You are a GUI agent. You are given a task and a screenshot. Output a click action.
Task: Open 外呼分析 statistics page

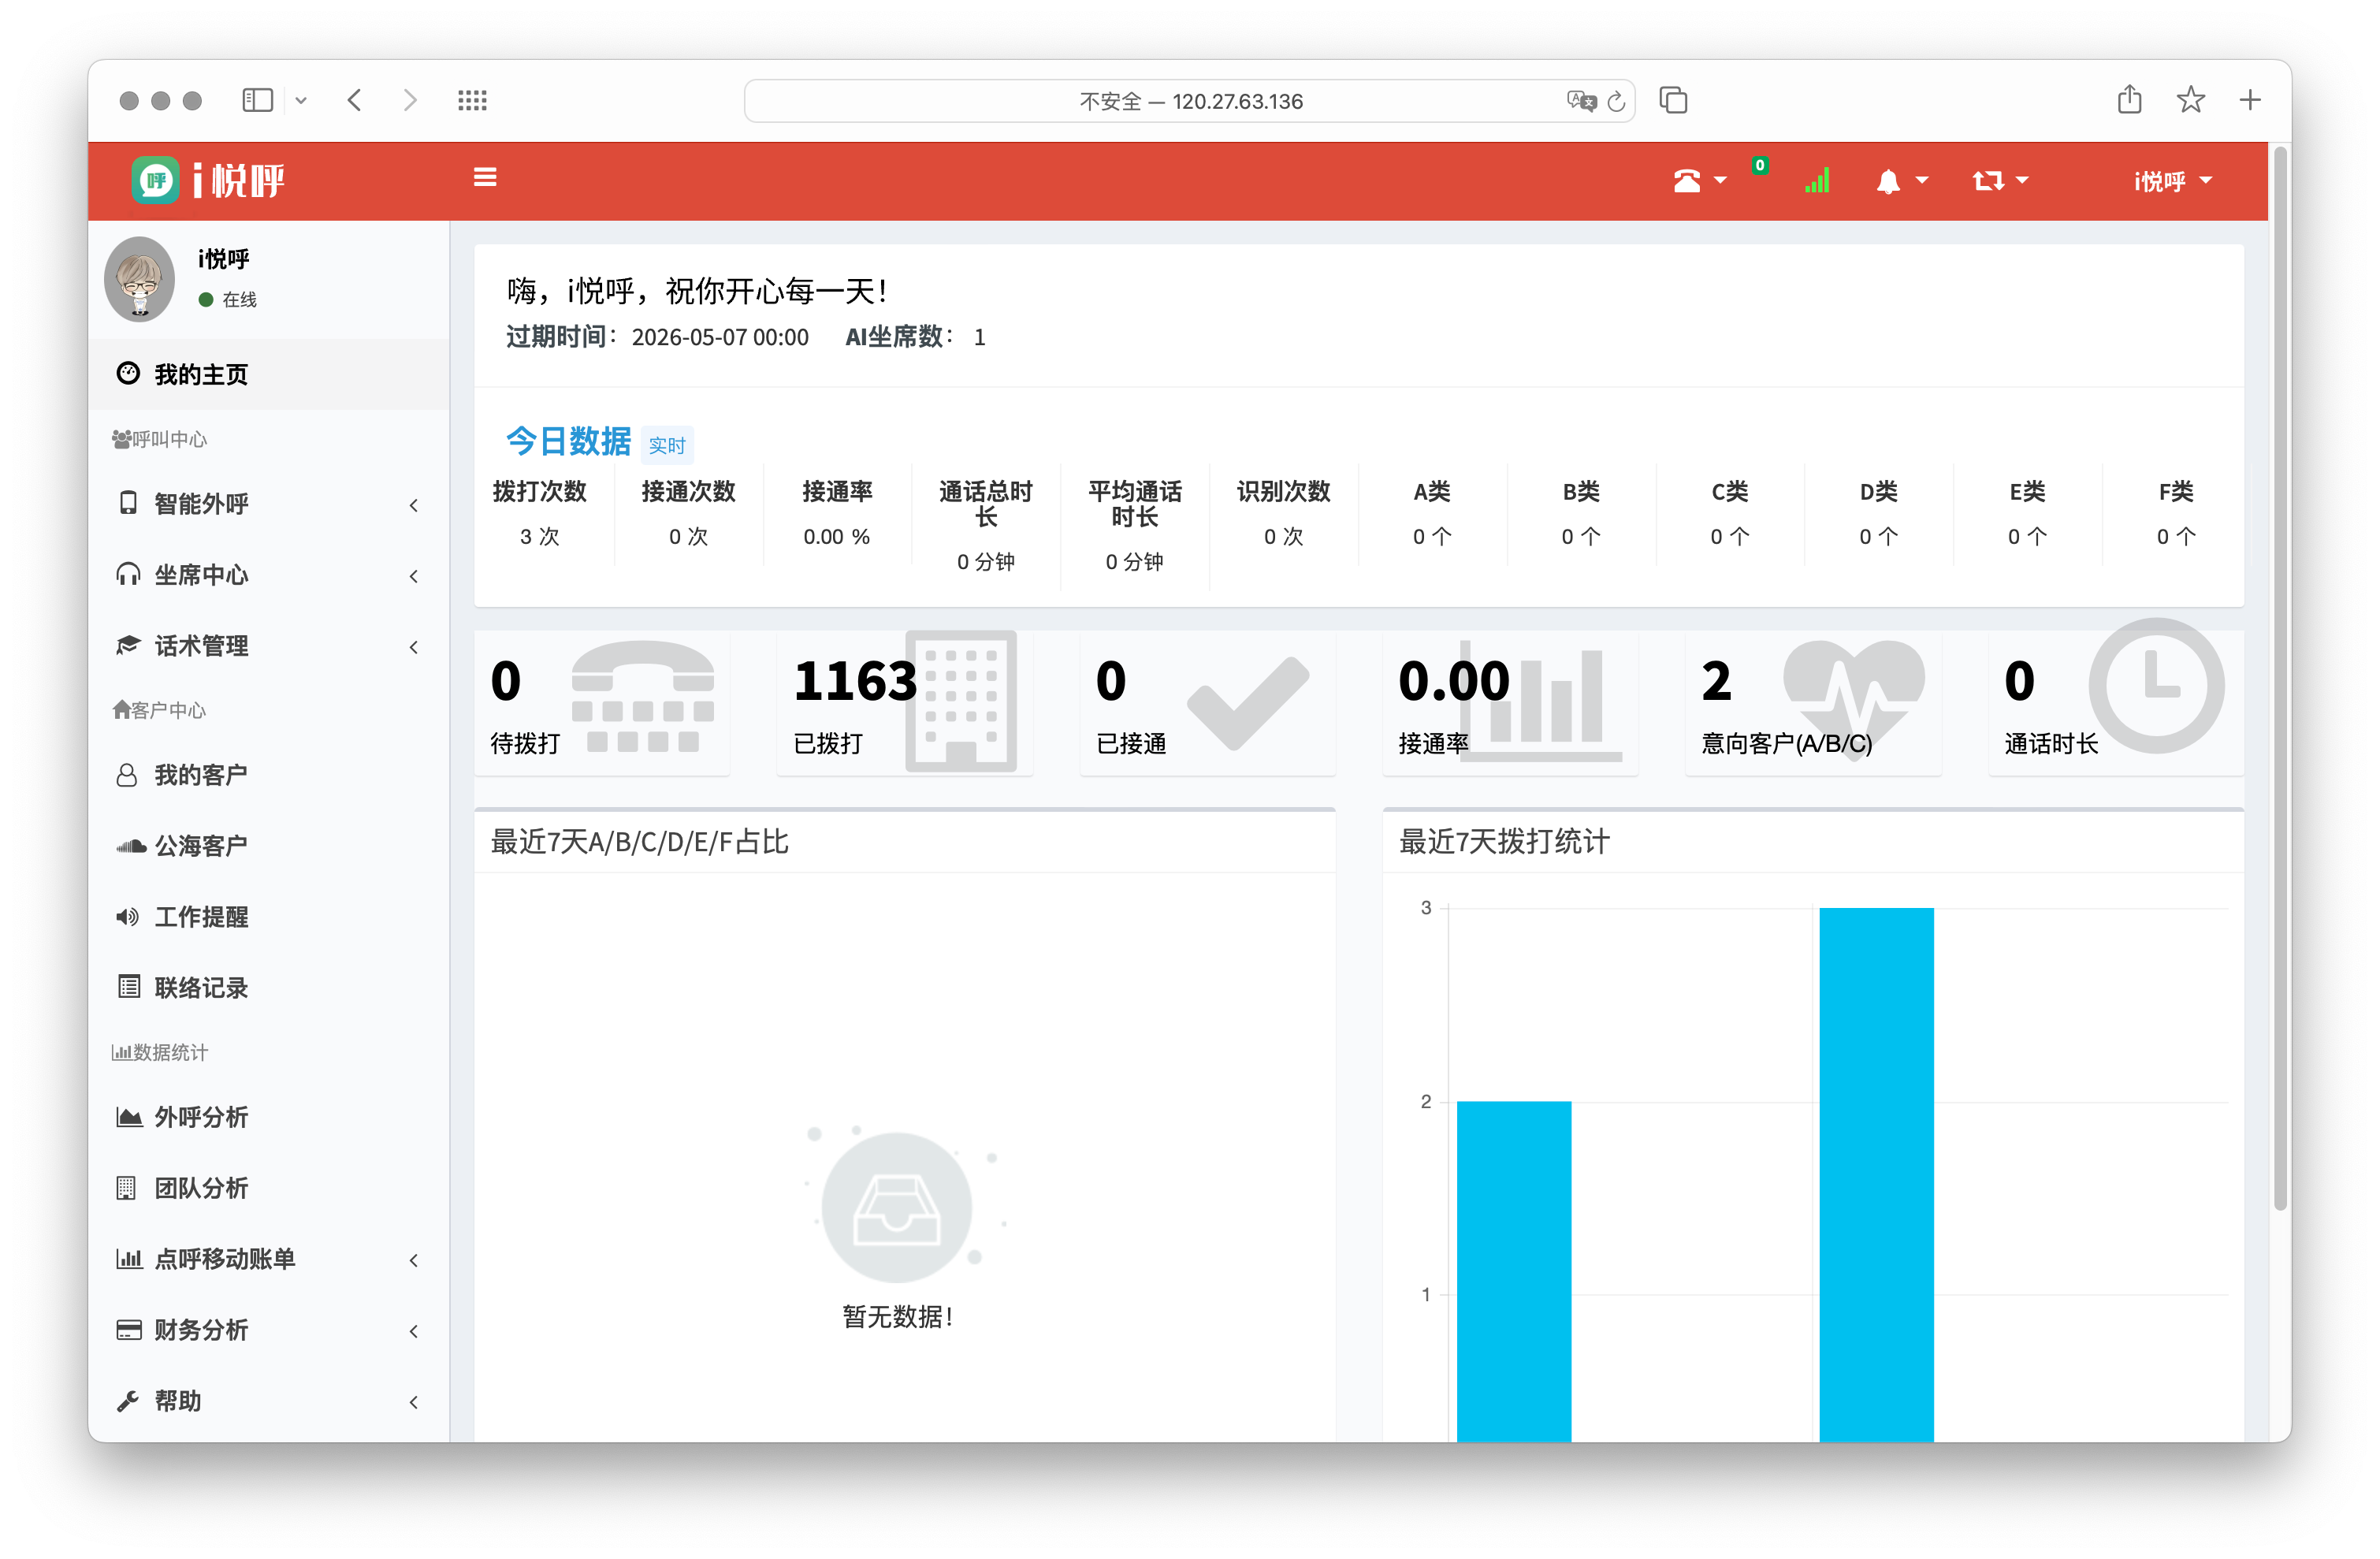[x=201, y=1117]
